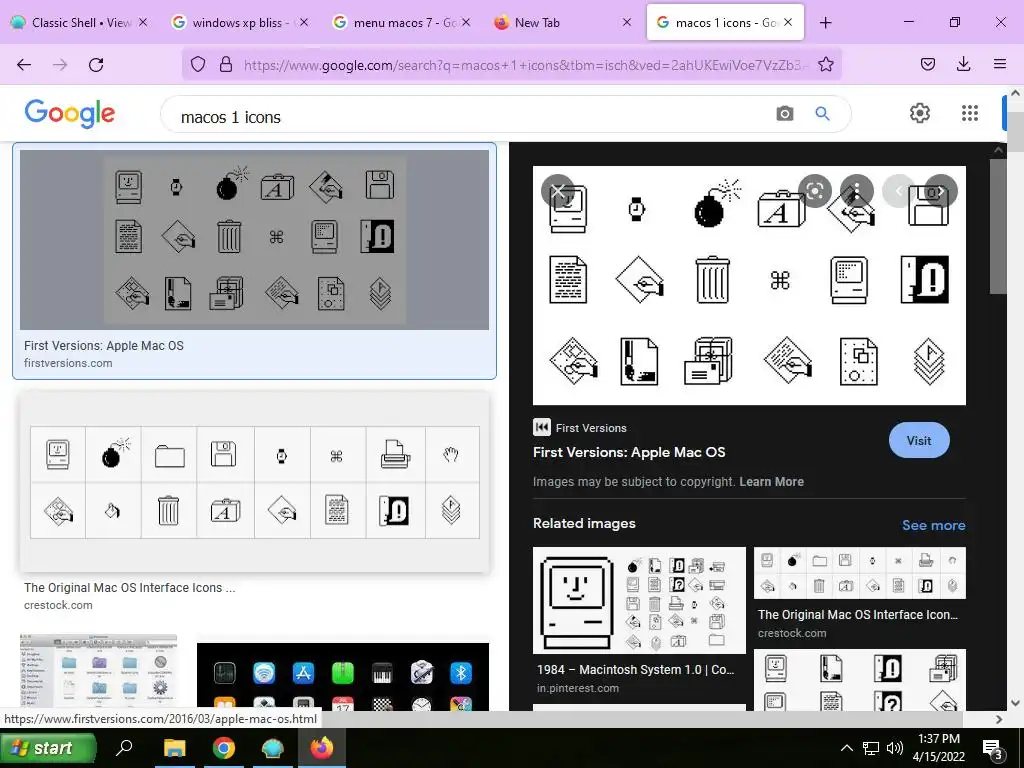Click the preview panel vertical scrollbar
This screenshot has height=768, width=1024.
[x=998, y=225]
